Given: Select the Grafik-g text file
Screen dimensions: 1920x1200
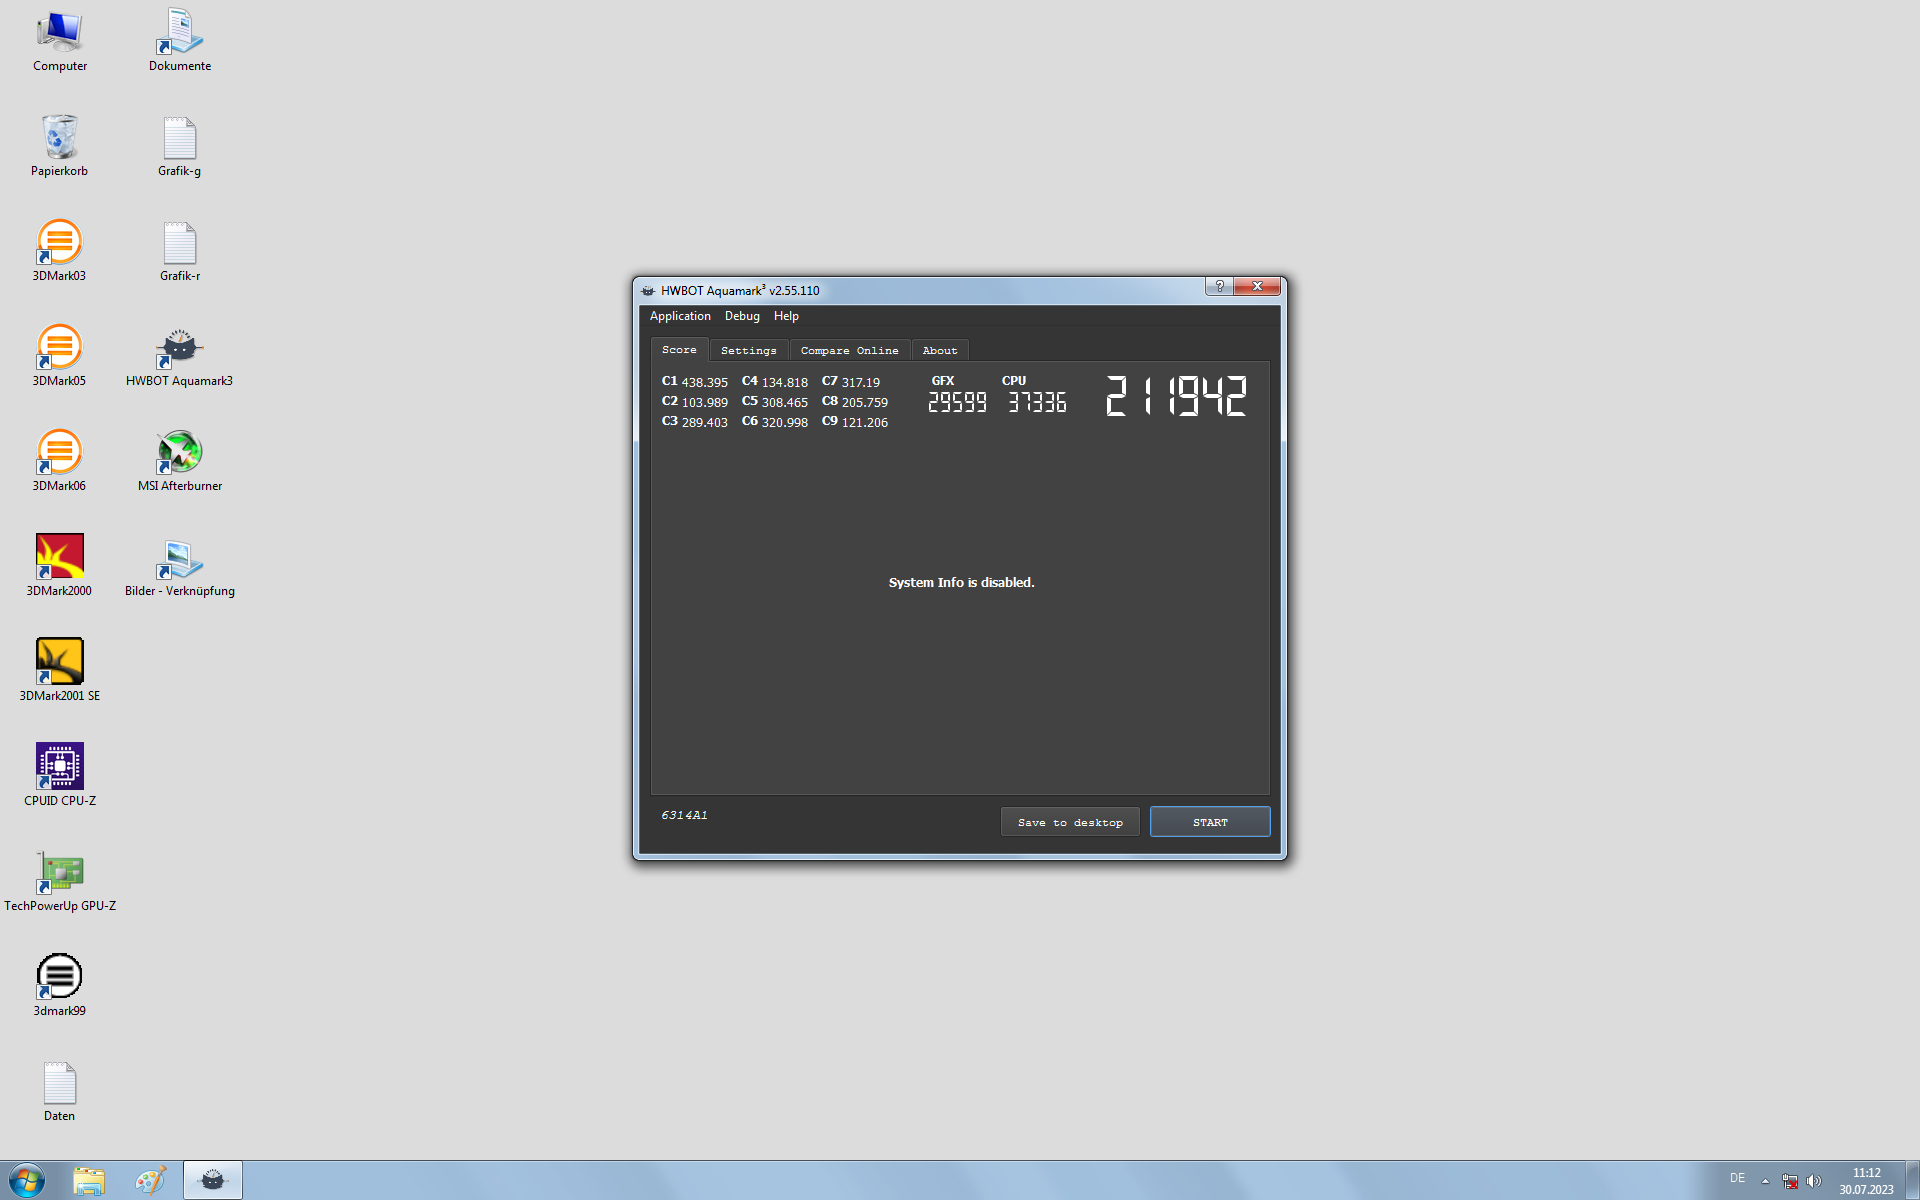Looking at the screenshot, I should coord(180,147).
